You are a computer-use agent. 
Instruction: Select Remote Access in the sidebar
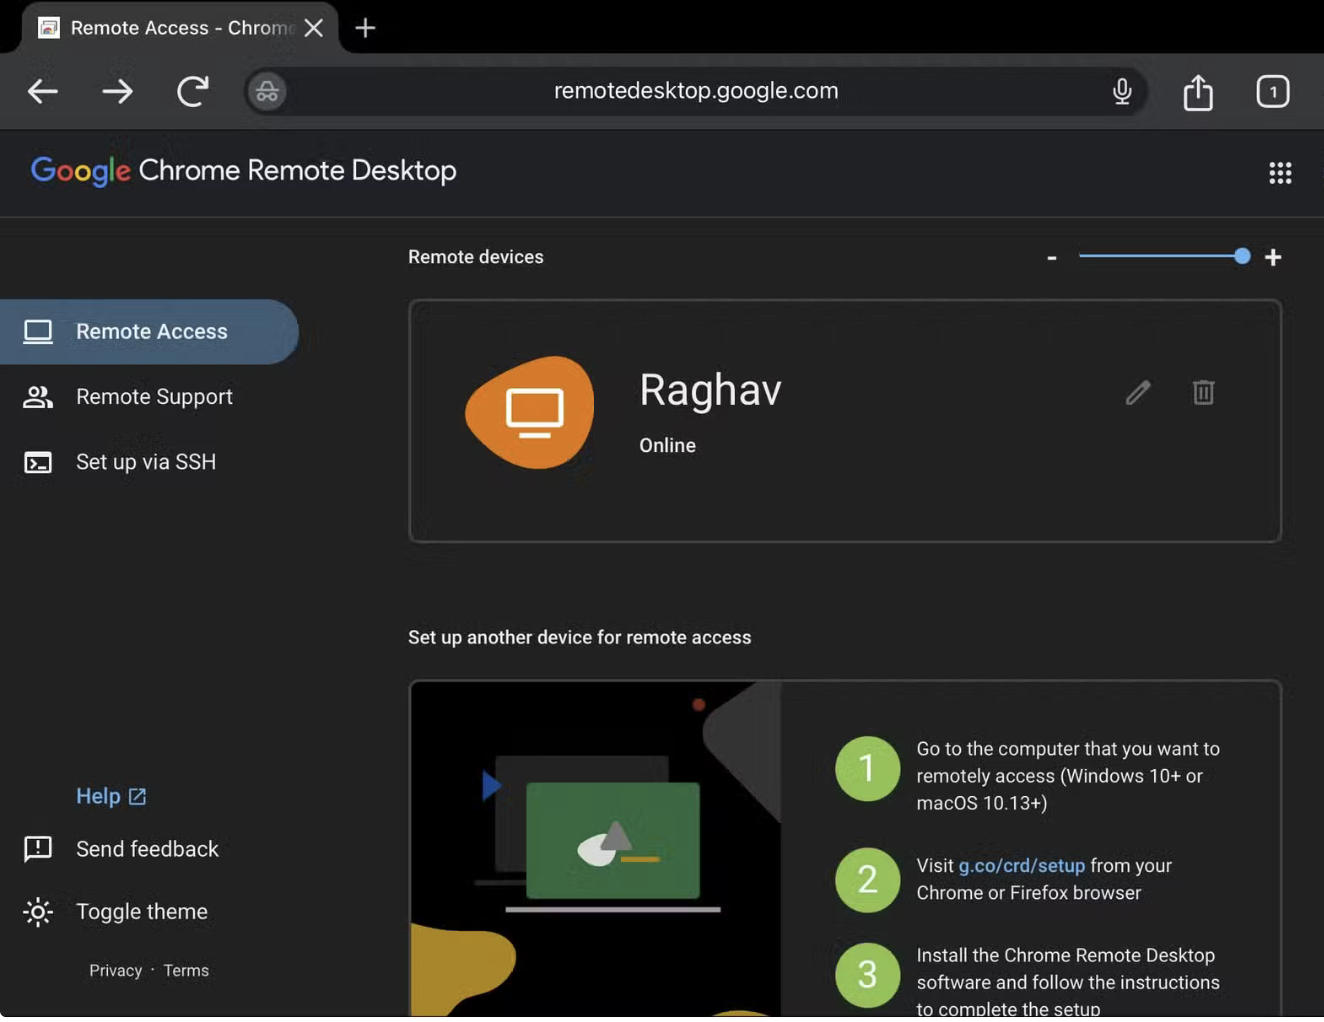pyautogui.click(x=149, y=332)
